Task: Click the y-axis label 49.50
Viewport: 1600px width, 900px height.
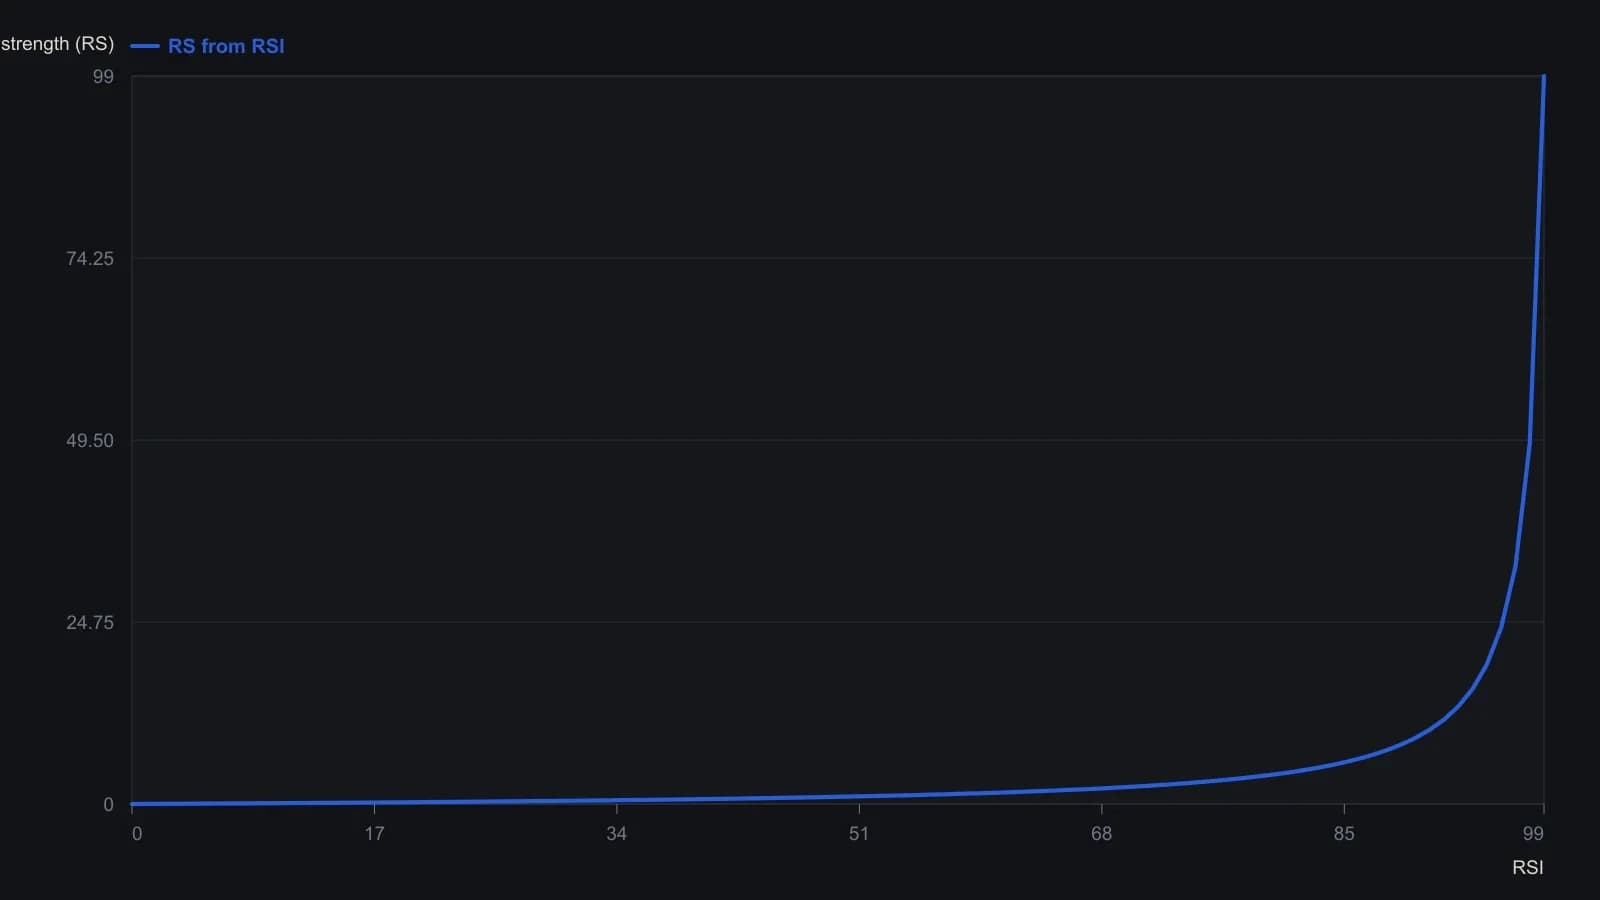Action: tap(90, 441)
